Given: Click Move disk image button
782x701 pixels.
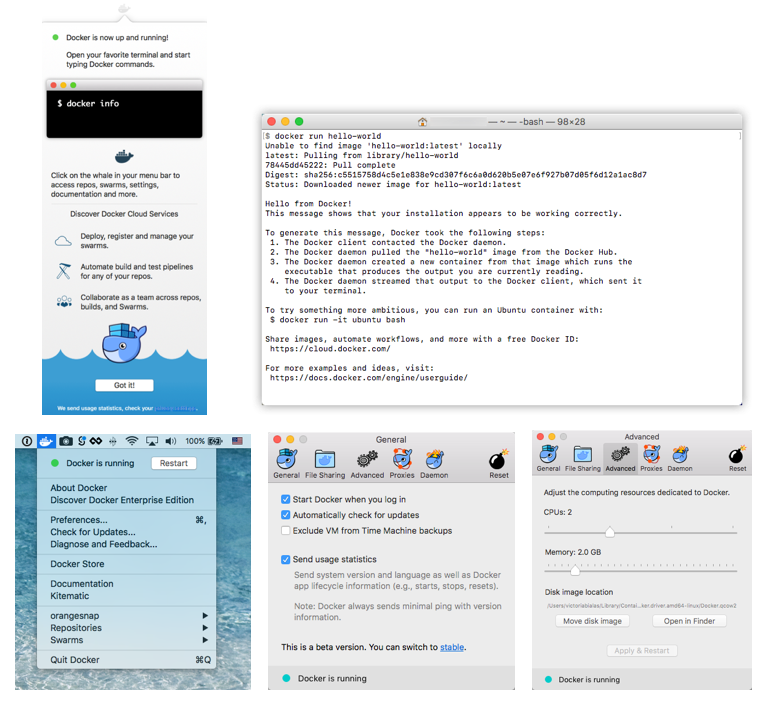Looking at the screenshot, I should tap(592, 621).
